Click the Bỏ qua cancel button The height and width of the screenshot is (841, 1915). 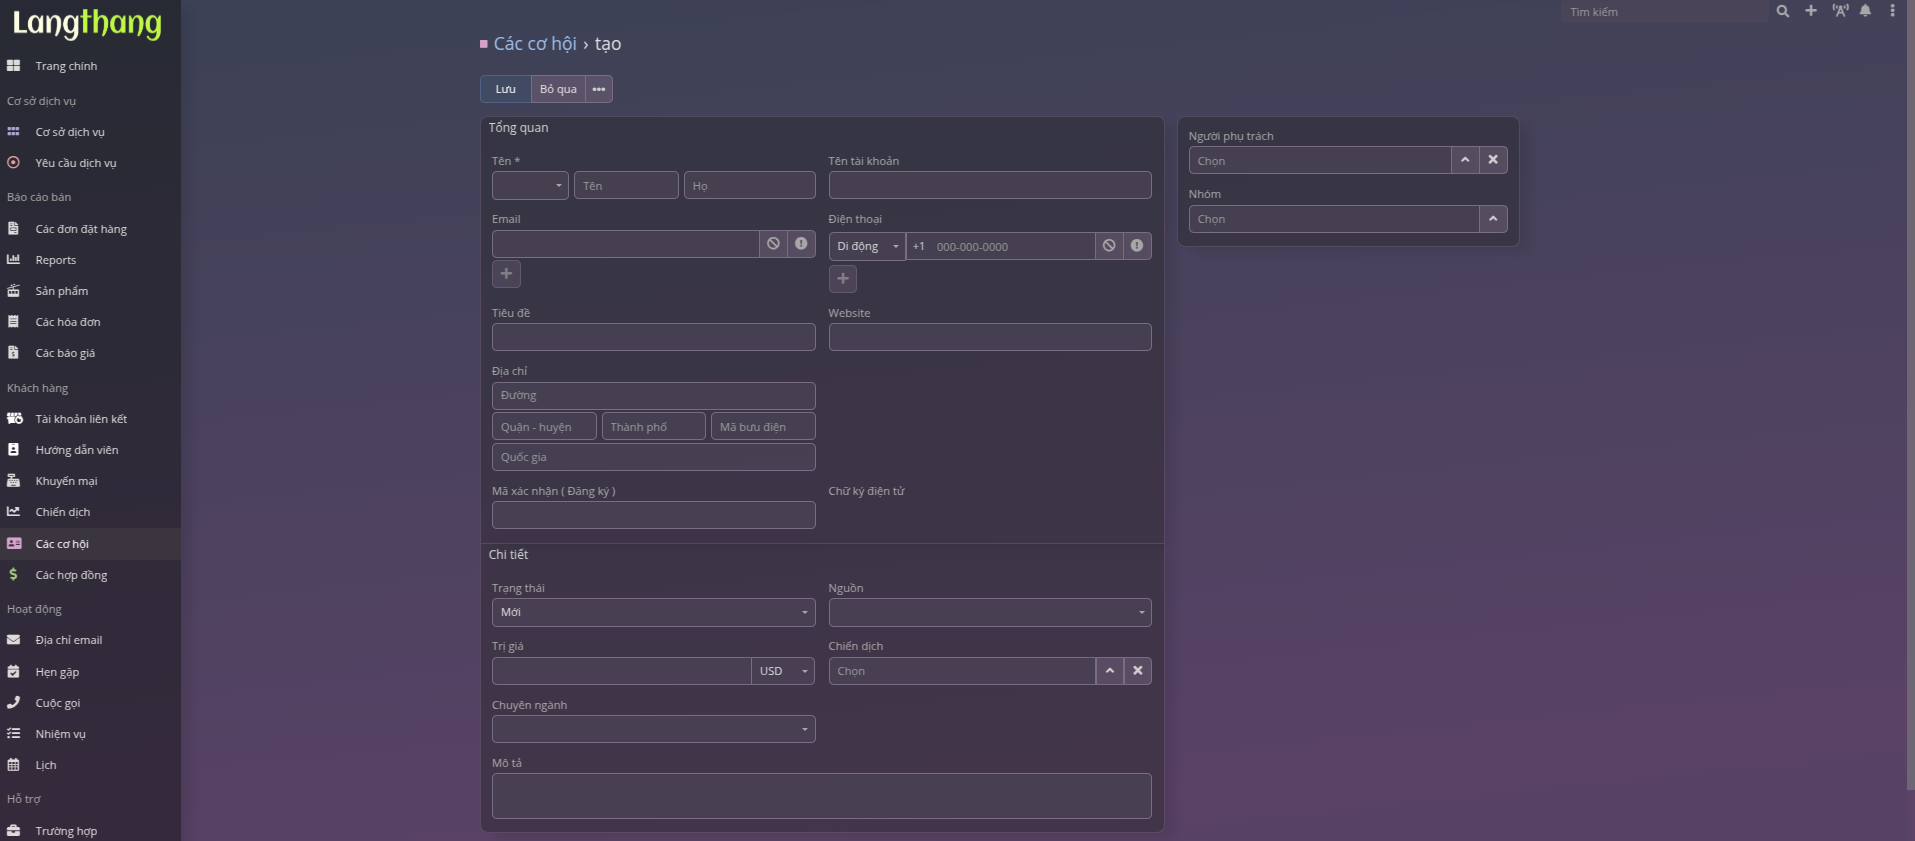(558, 89)
